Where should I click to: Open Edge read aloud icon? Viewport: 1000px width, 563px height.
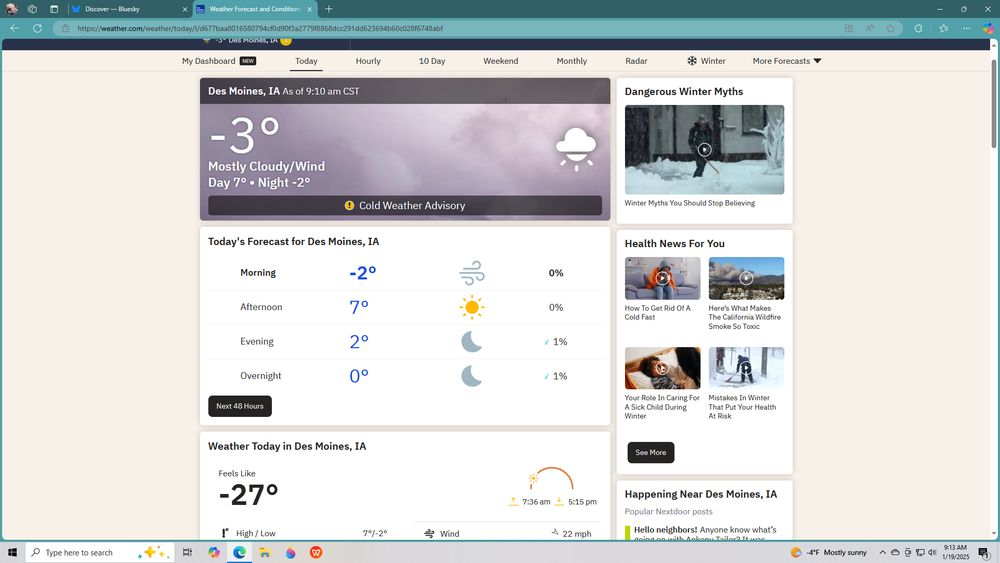coord(870,28)
